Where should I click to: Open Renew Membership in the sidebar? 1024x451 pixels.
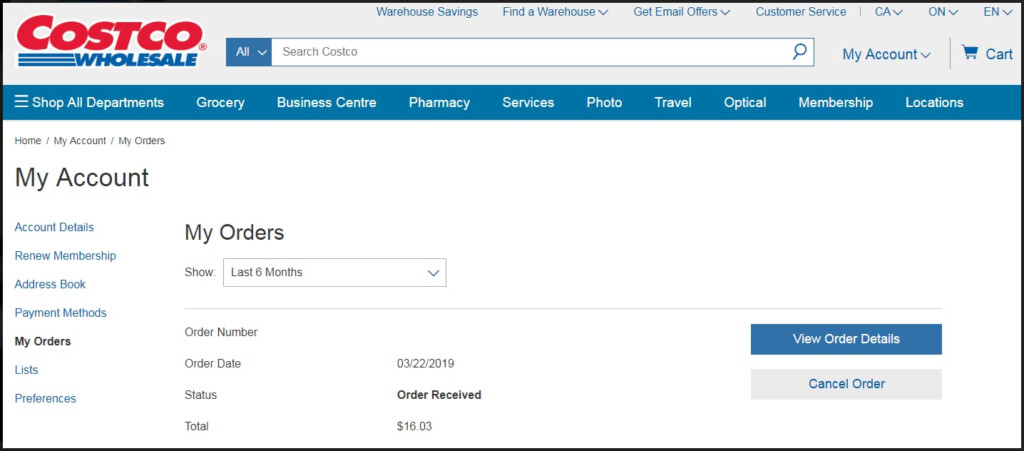65,256
